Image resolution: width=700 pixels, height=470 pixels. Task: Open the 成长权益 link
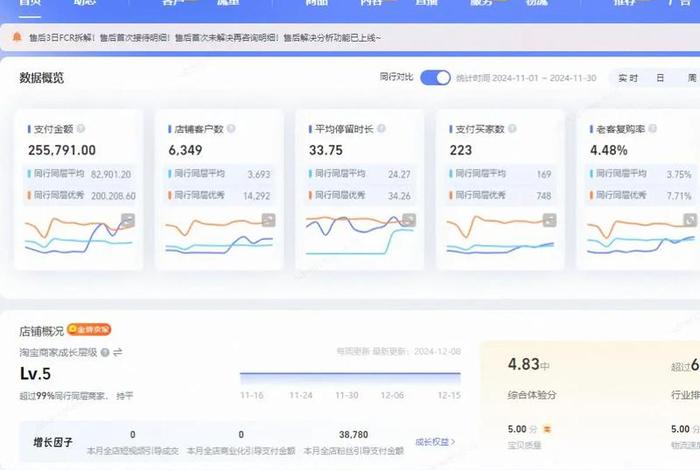pos(435,442)
